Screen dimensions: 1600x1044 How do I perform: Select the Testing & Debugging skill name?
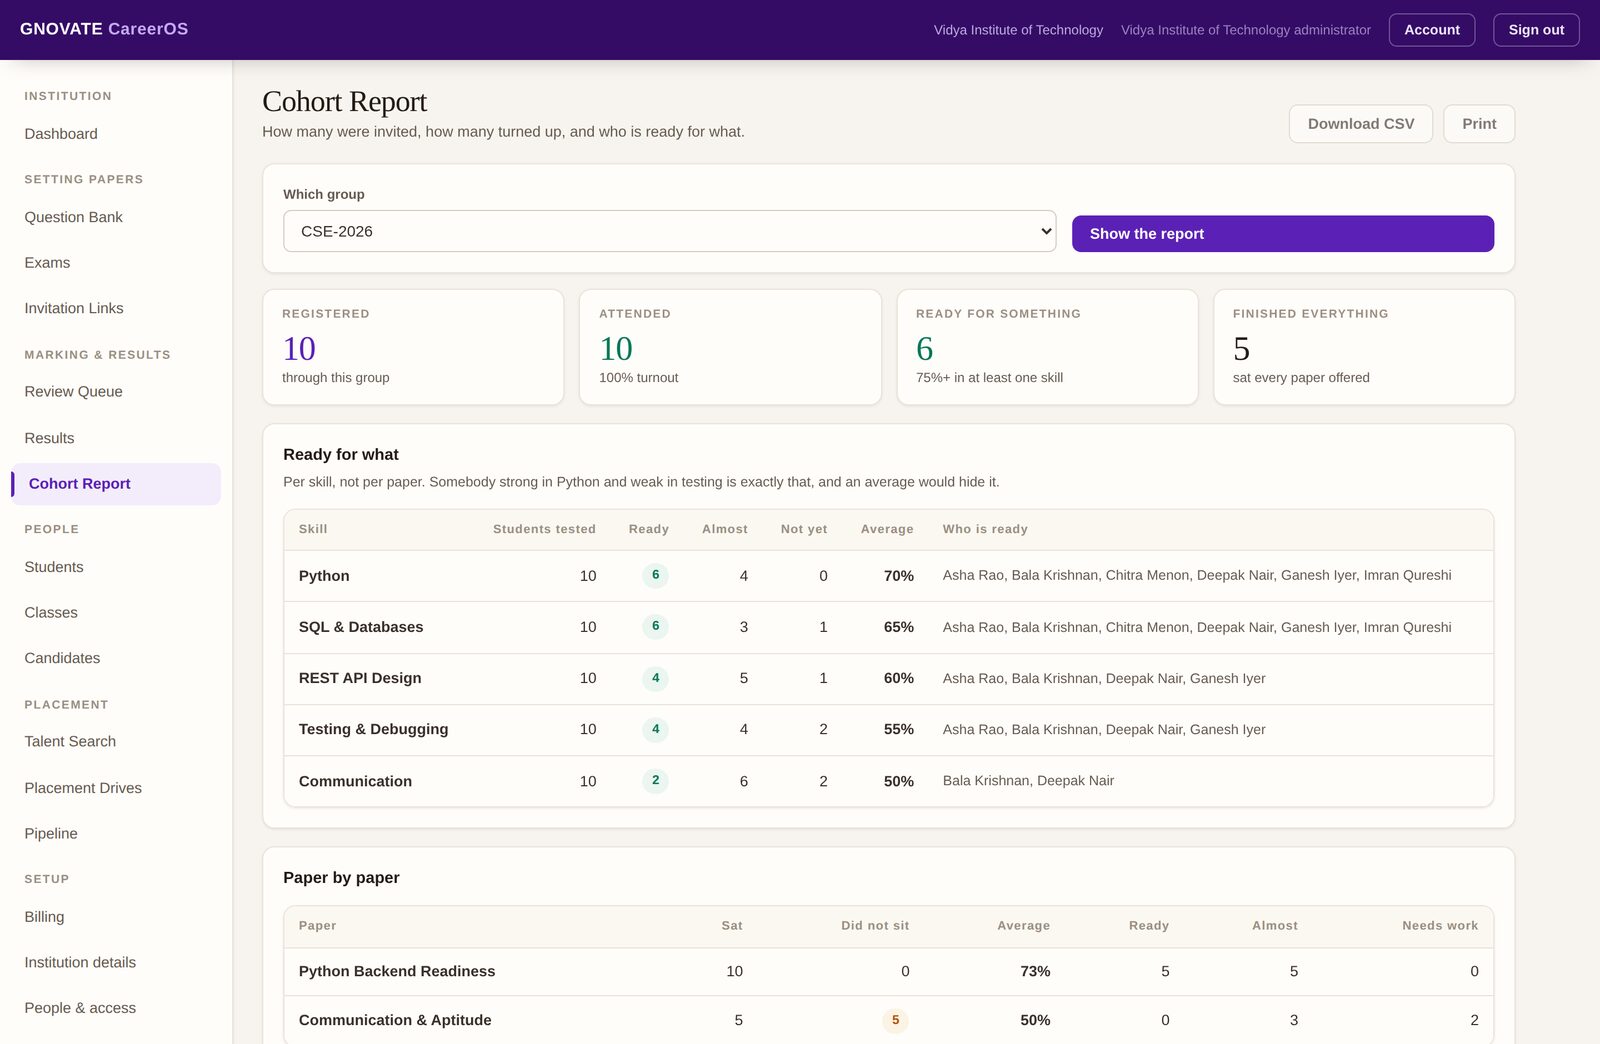pyautogui.click(x=373, y=729)
